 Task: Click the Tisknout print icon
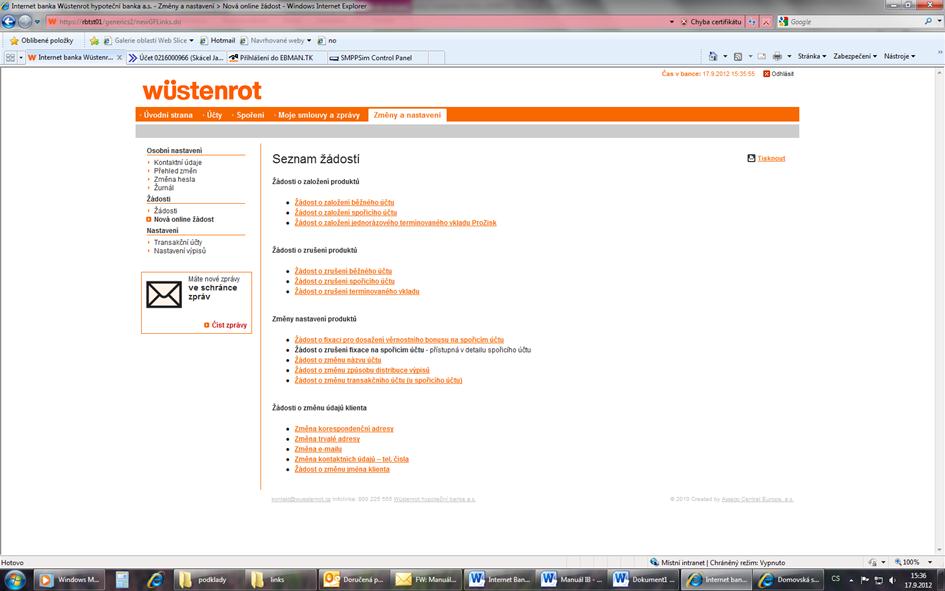point(751,158)
